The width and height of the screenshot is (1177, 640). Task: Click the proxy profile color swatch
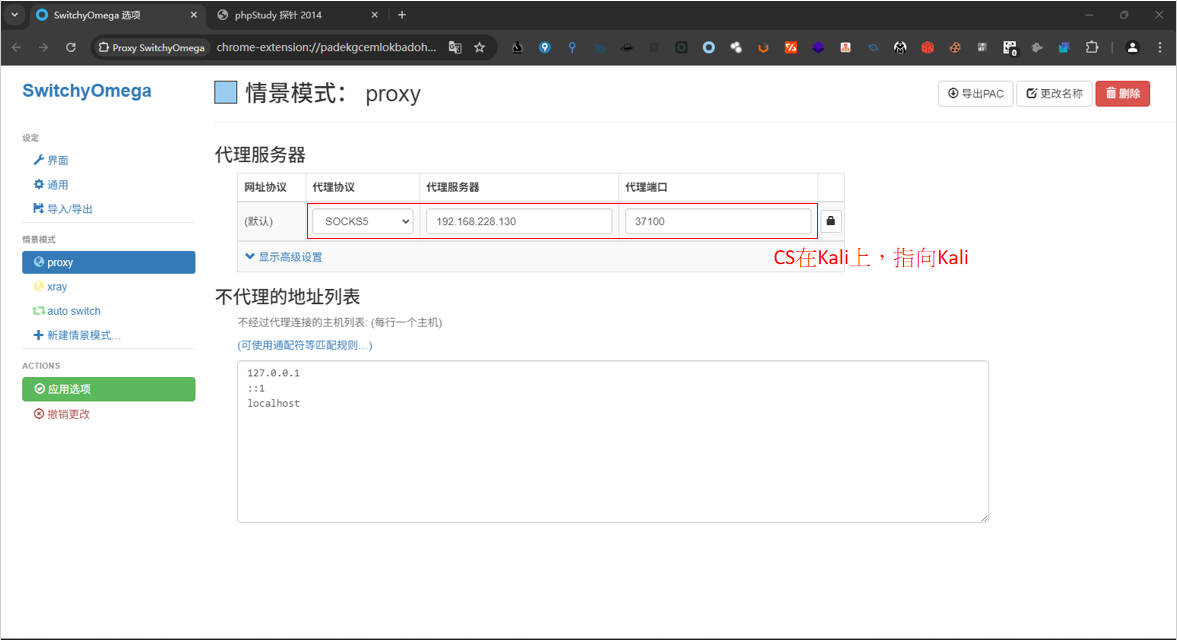226,92
